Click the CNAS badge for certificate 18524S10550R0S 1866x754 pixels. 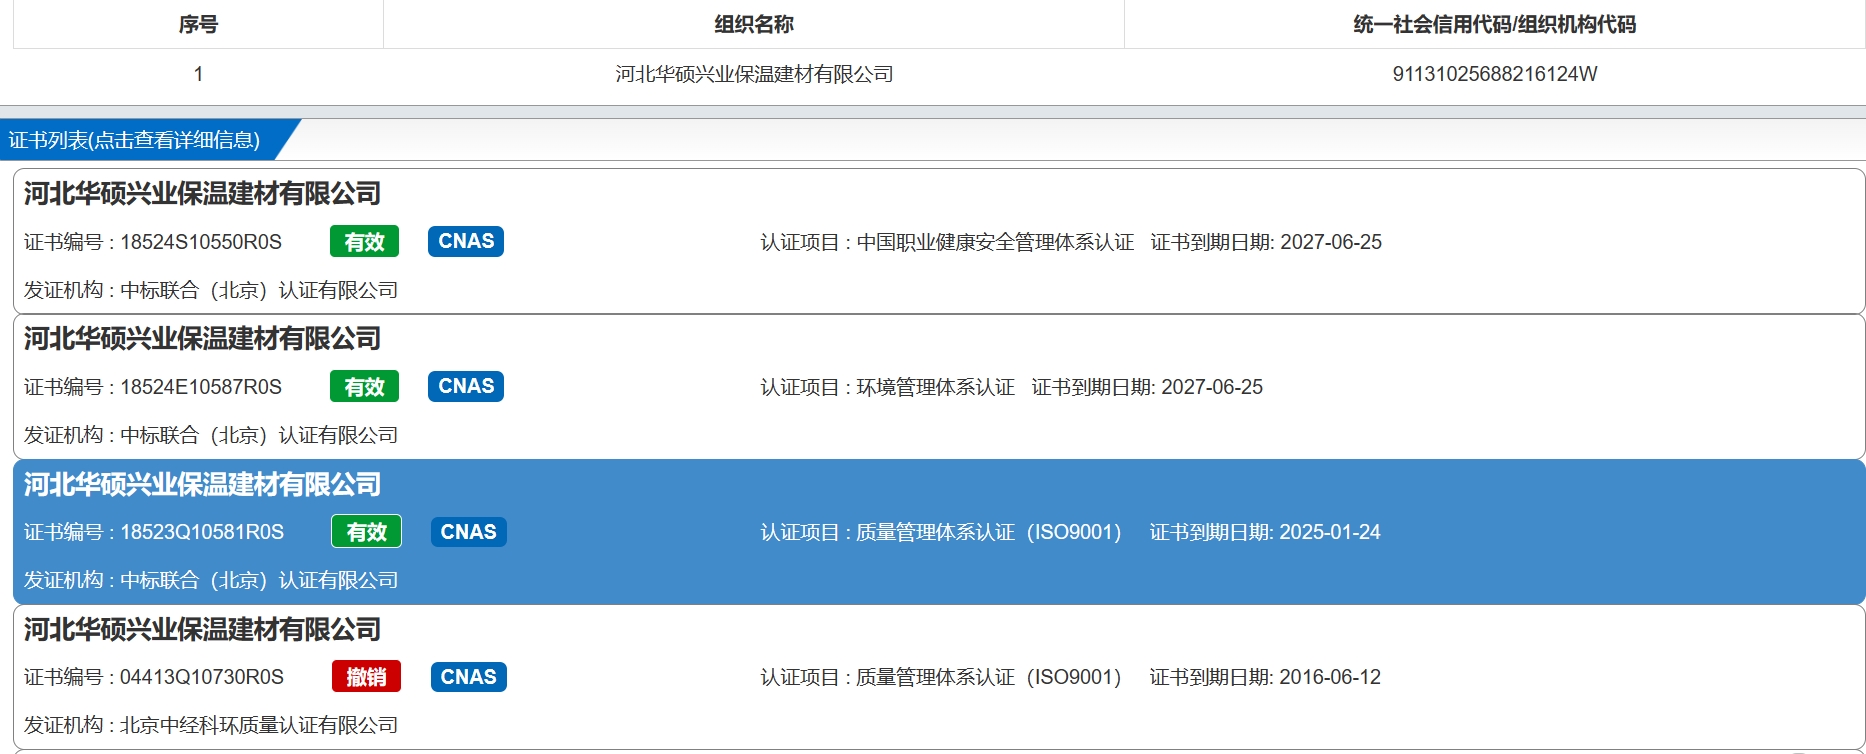point(466,241)
